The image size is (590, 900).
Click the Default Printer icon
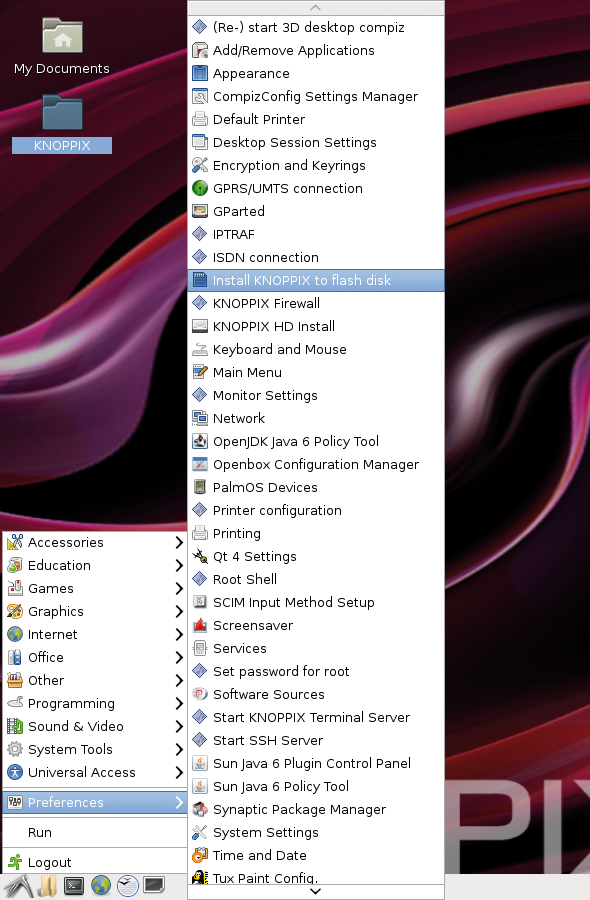(200, 119)
